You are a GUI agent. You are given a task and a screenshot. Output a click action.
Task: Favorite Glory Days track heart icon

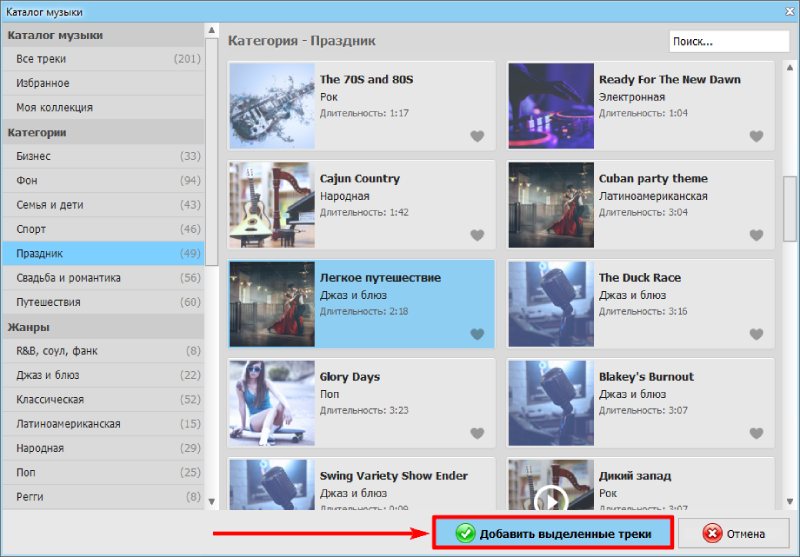(x=477, y=433)
